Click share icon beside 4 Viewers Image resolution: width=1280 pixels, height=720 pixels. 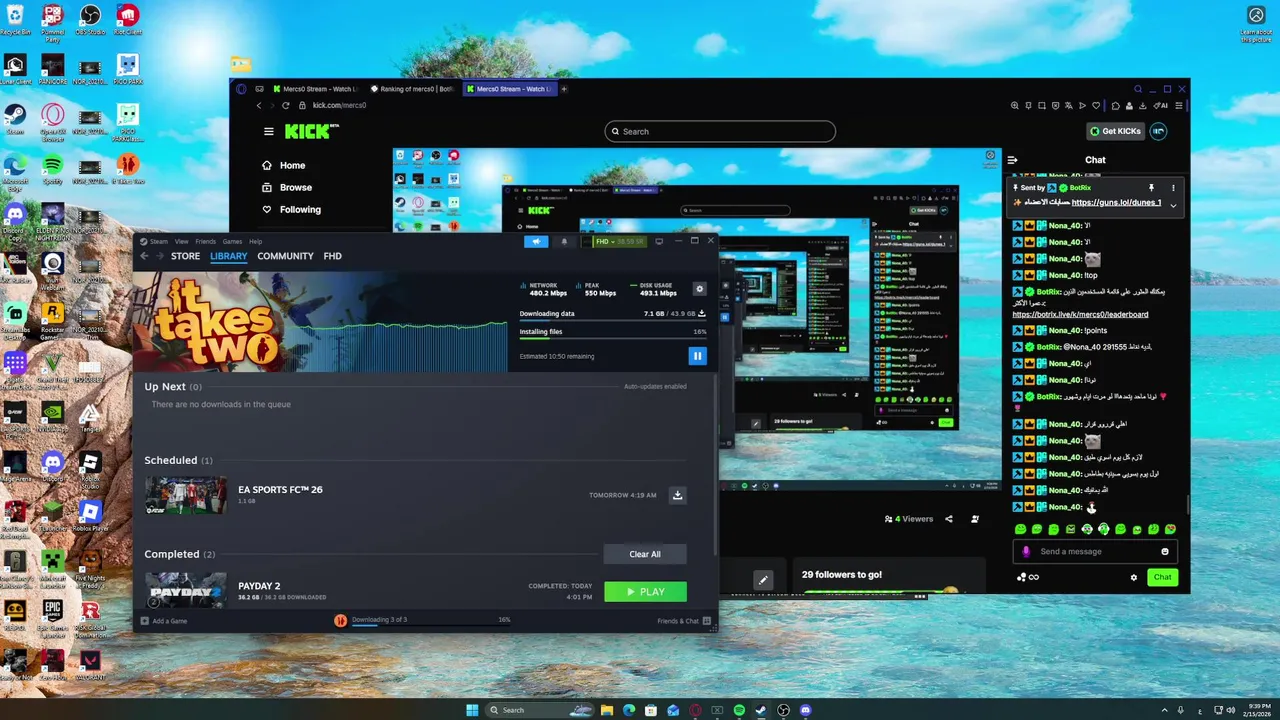[x=948, y=519]
